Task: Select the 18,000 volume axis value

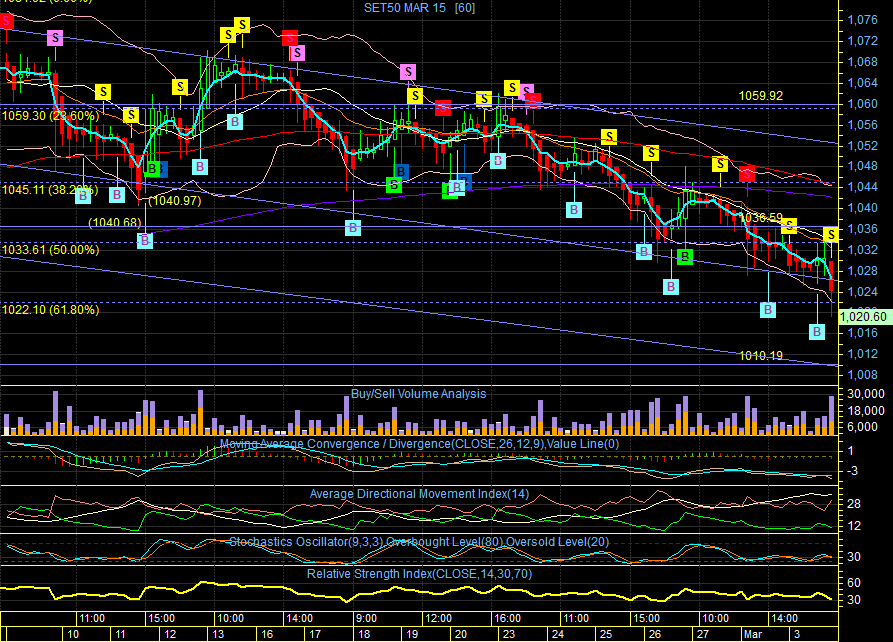Action: click(x=866, y=411)
